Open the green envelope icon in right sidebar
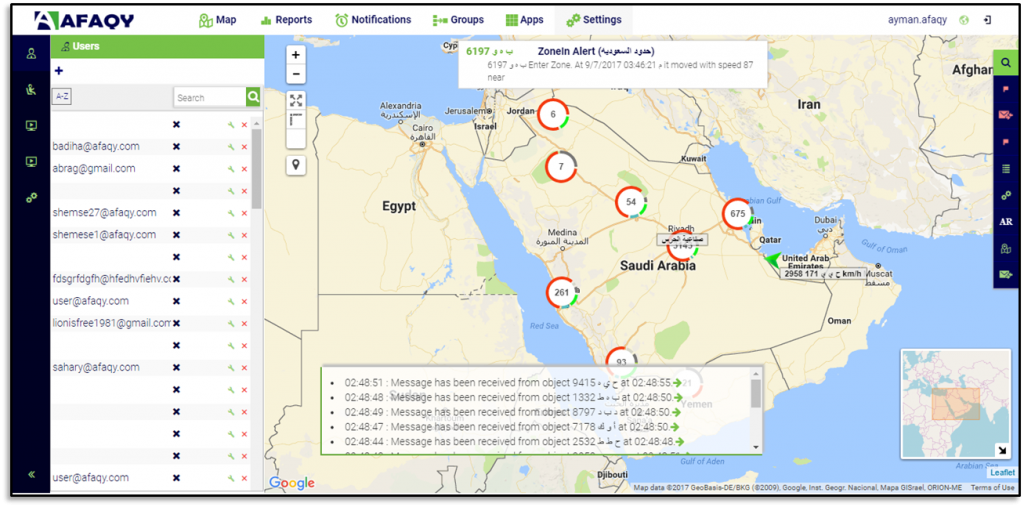Image resolution: width=1024 pixels, height=507 pixels. [x=1006, y=274]
